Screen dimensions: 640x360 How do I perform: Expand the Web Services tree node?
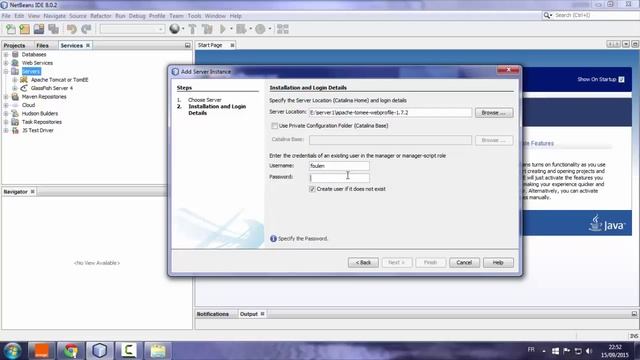pyautogui.click(x=6, y=63)
